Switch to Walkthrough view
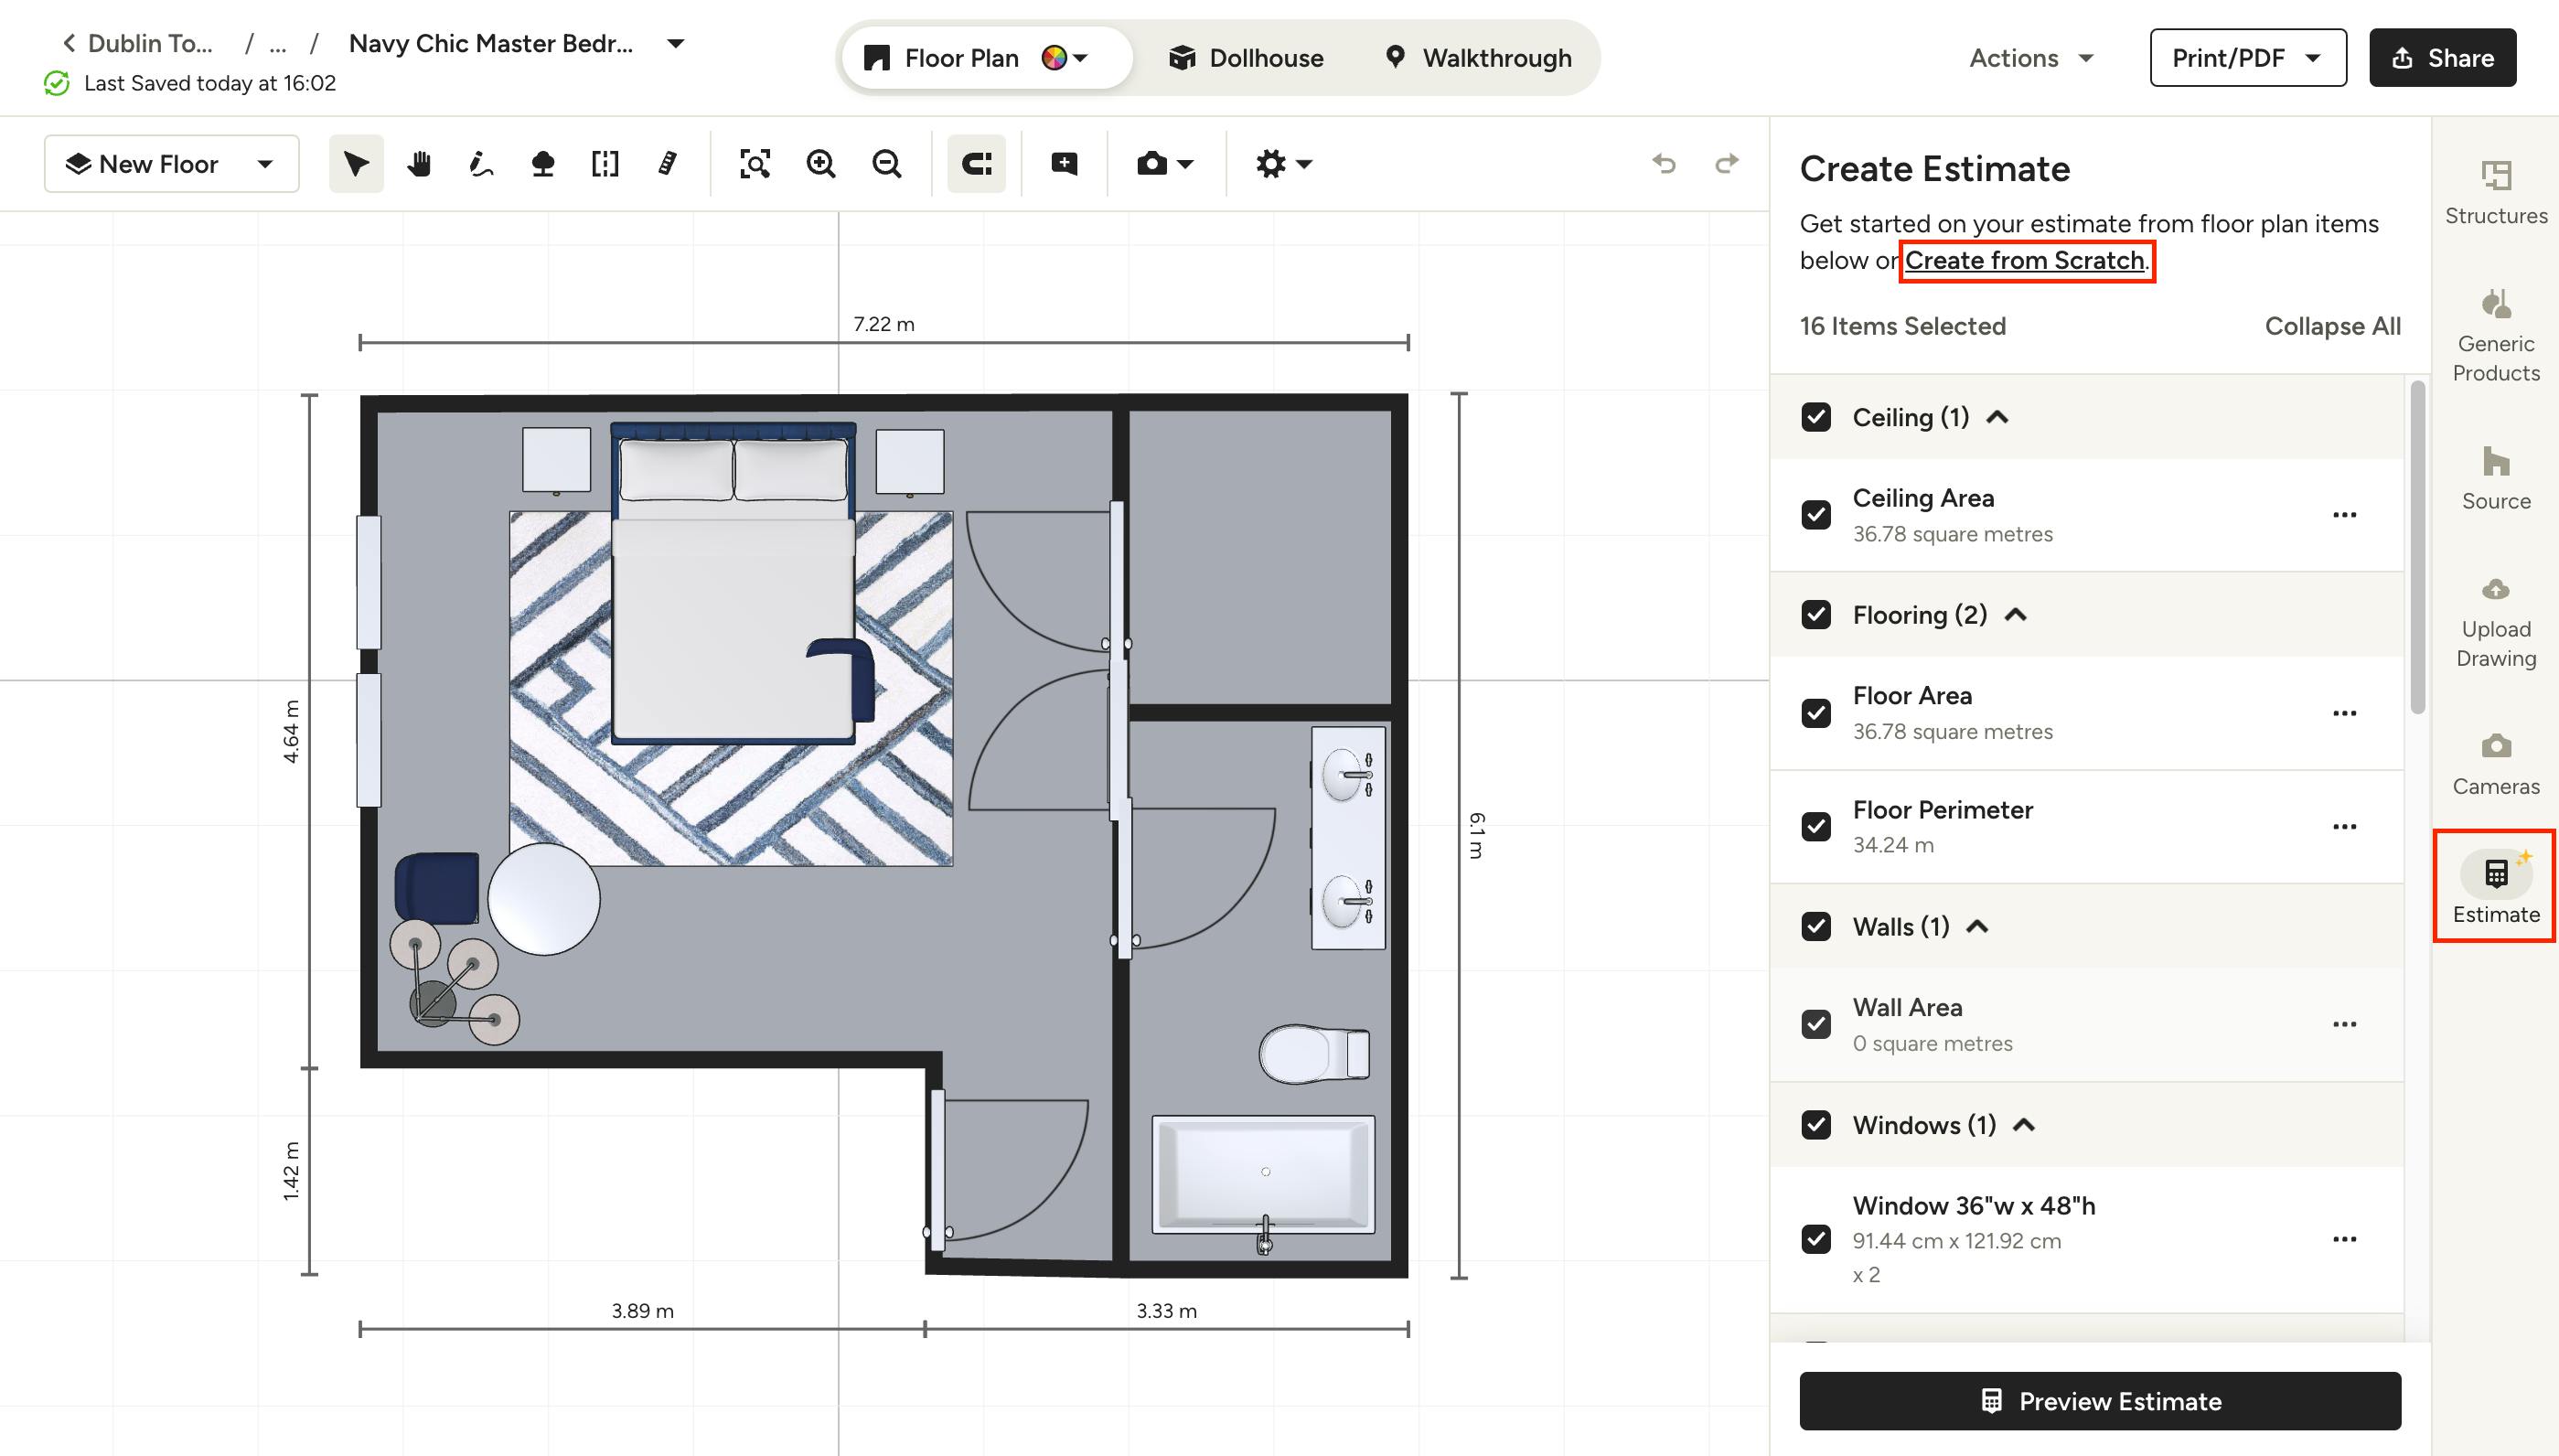 click(x=1478, y=58)
